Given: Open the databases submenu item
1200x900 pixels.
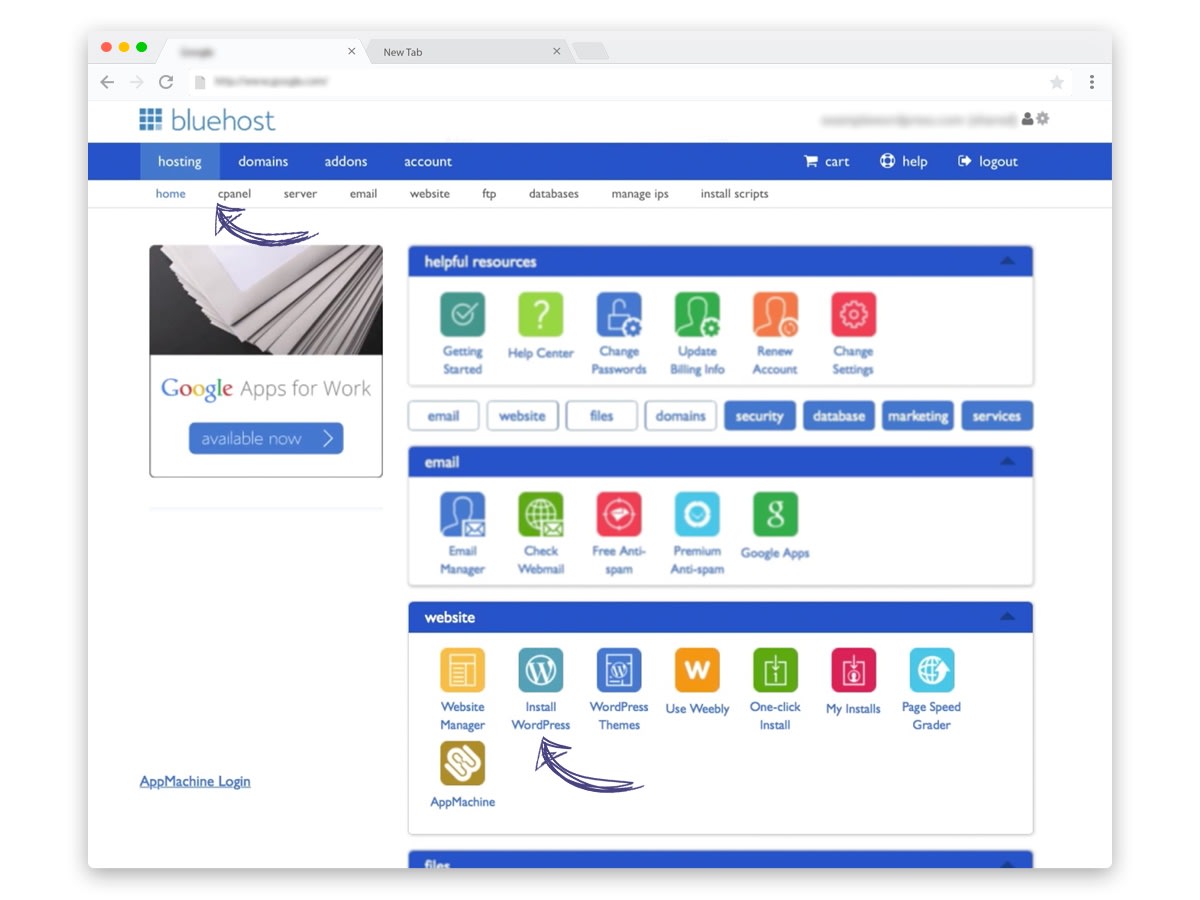Looking at the screenshot, I should (554, 194).
